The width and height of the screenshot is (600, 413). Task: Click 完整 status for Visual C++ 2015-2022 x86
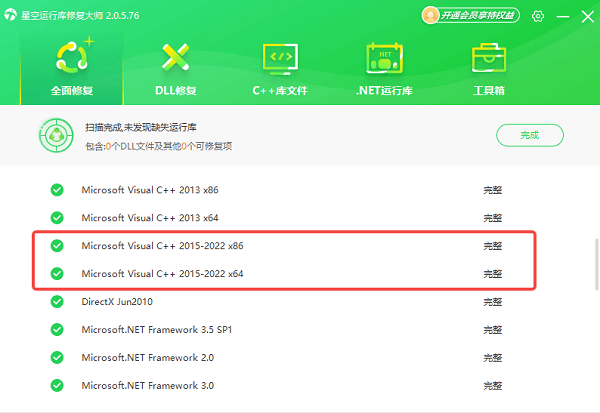coord(492,246)
